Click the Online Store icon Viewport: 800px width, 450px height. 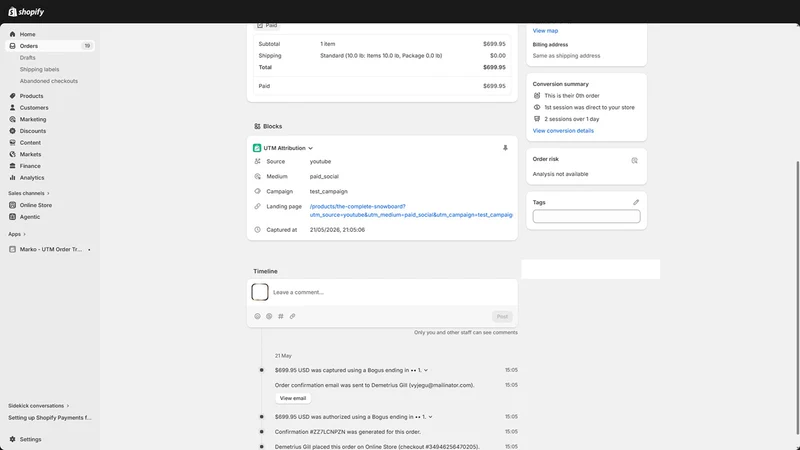pos(12,205)
